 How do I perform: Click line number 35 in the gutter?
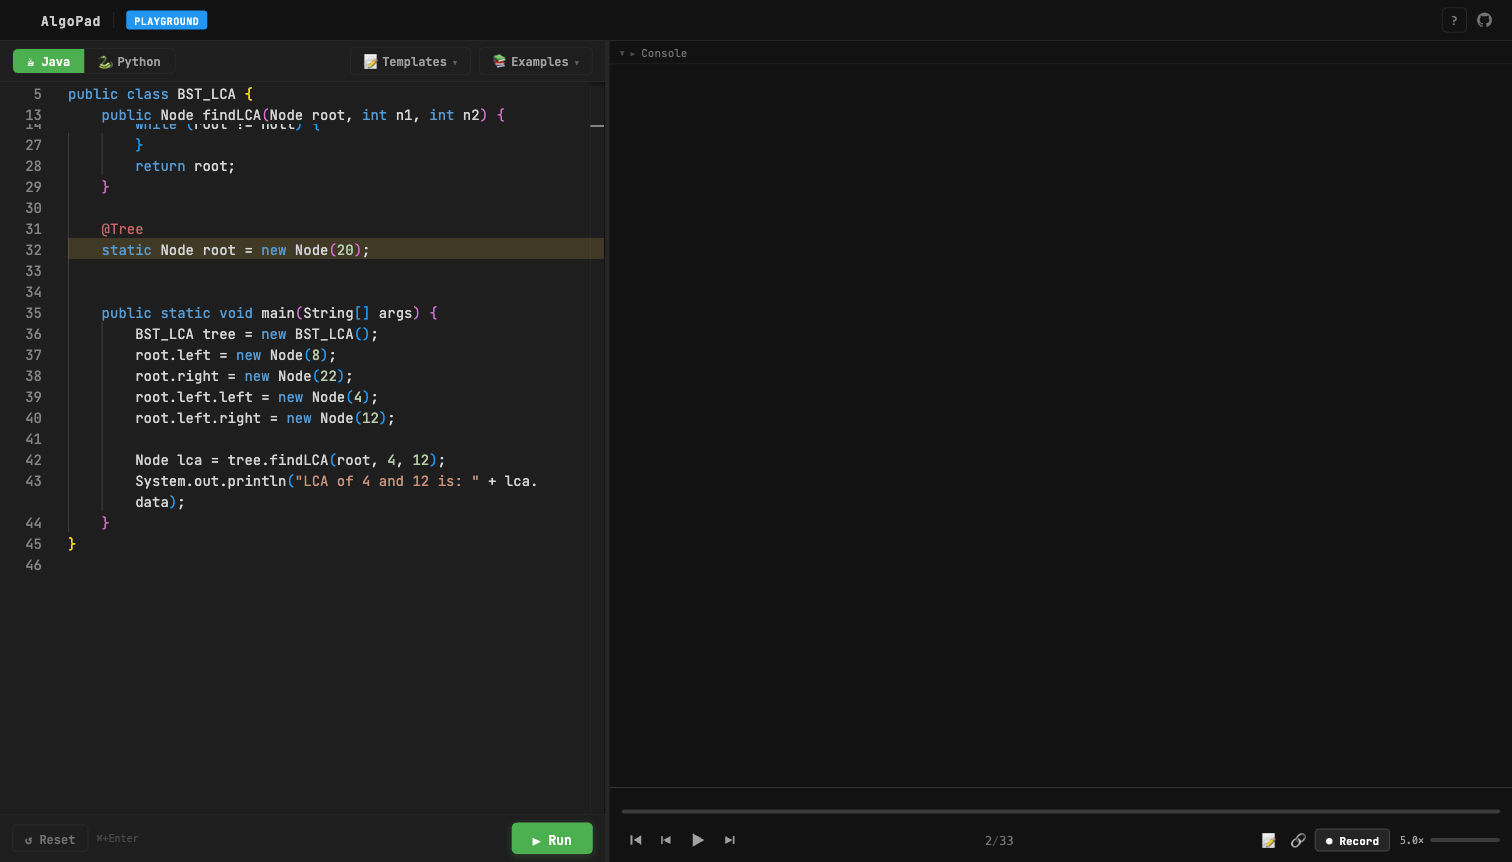(x=33, y=313)
